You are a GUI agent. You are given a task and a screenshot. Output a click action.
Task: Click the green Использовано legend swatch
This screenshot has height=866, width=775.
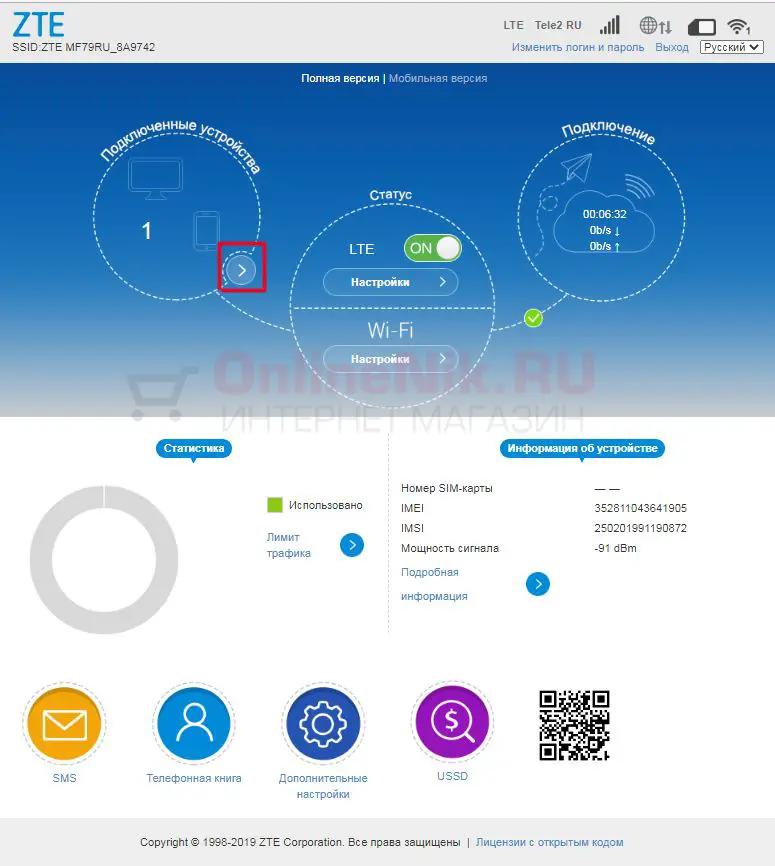pyautogui.click(x=275, y=505)
